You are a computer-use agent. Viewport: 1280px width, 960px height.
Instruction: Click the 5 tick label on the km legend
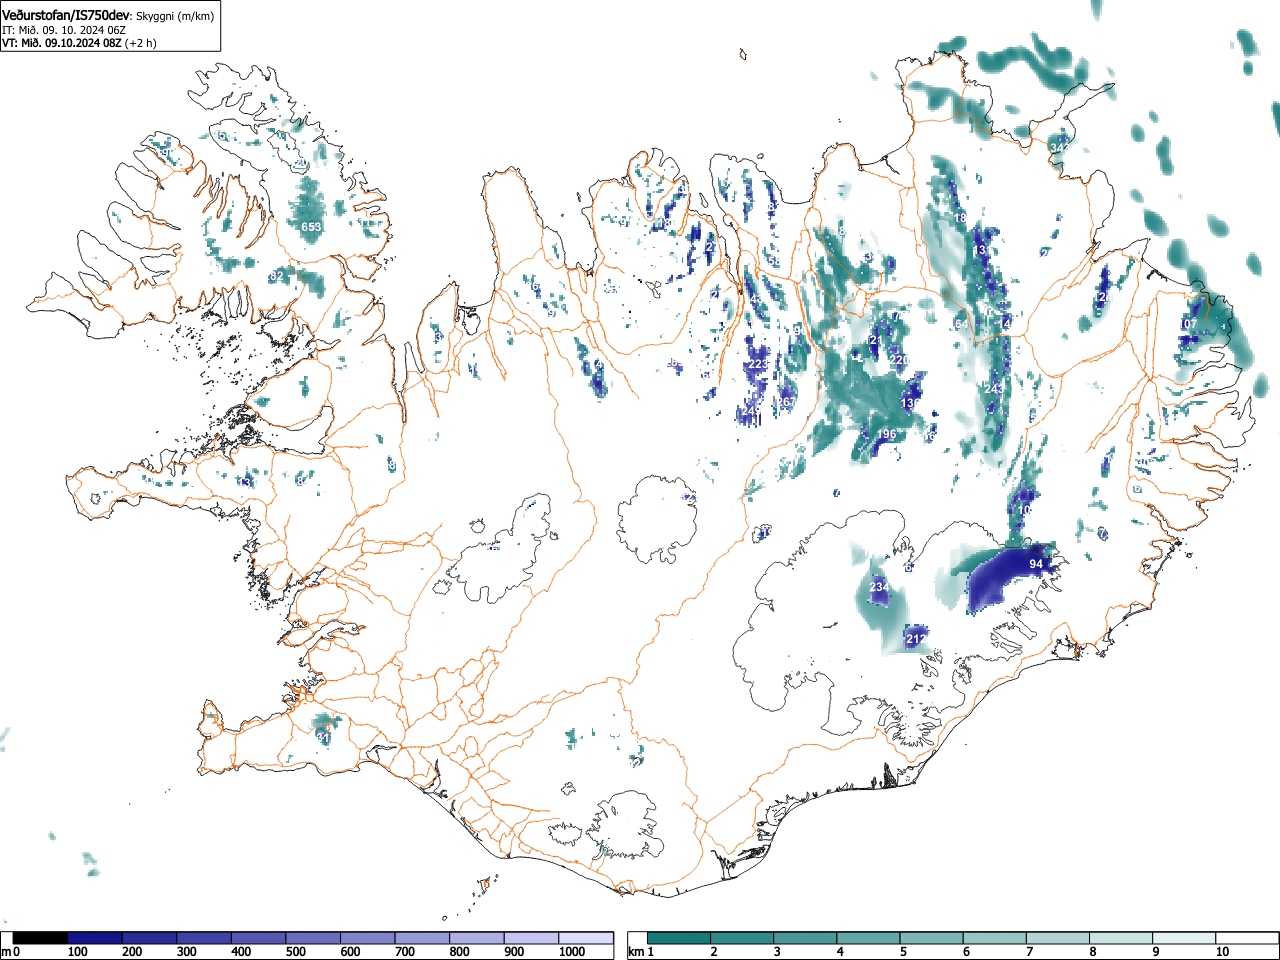point(903,952)
